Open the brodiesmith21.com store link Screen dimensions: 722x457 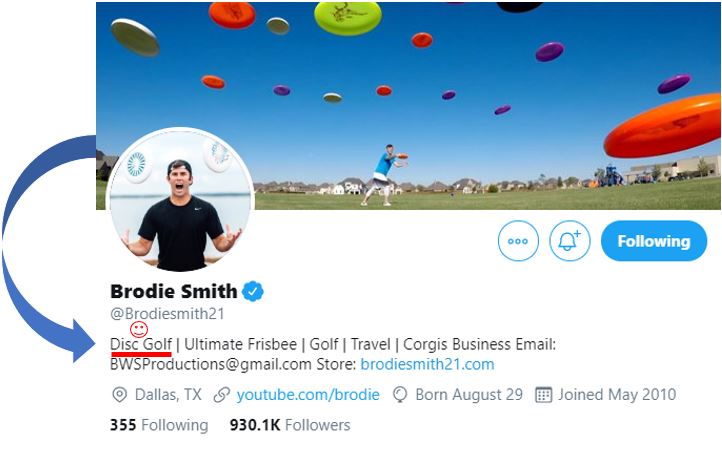[427, 365]
